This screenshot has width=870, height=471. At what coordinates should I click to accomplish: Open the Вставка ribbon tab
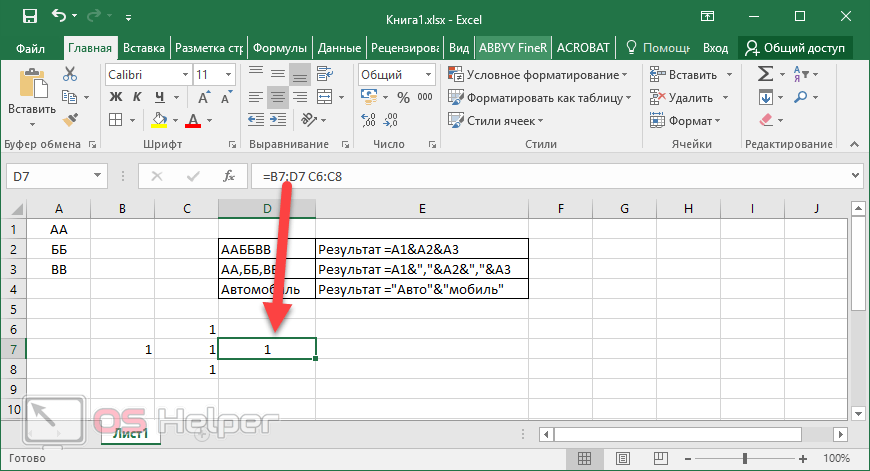click(x=144, y=47)
